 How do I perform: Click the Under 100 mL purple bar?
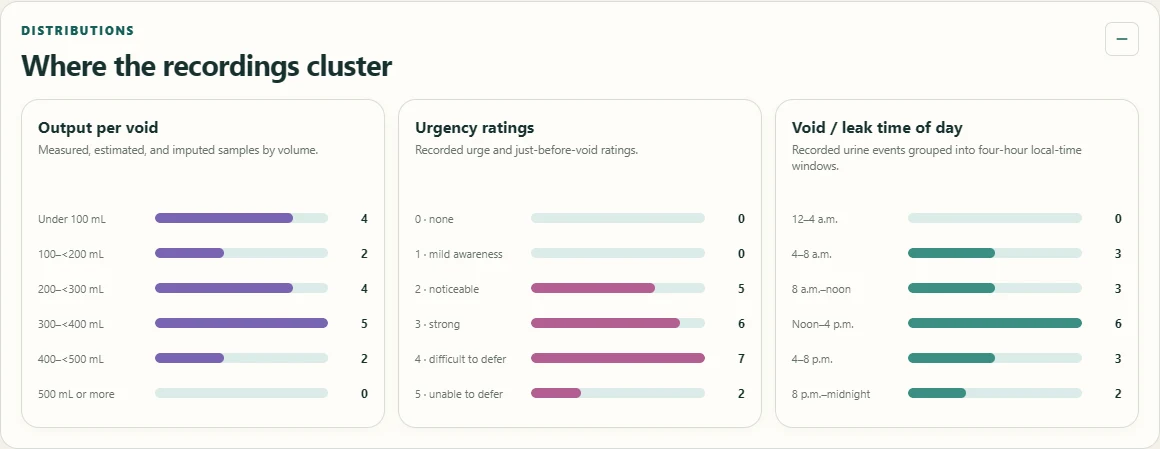coord(241,218)
